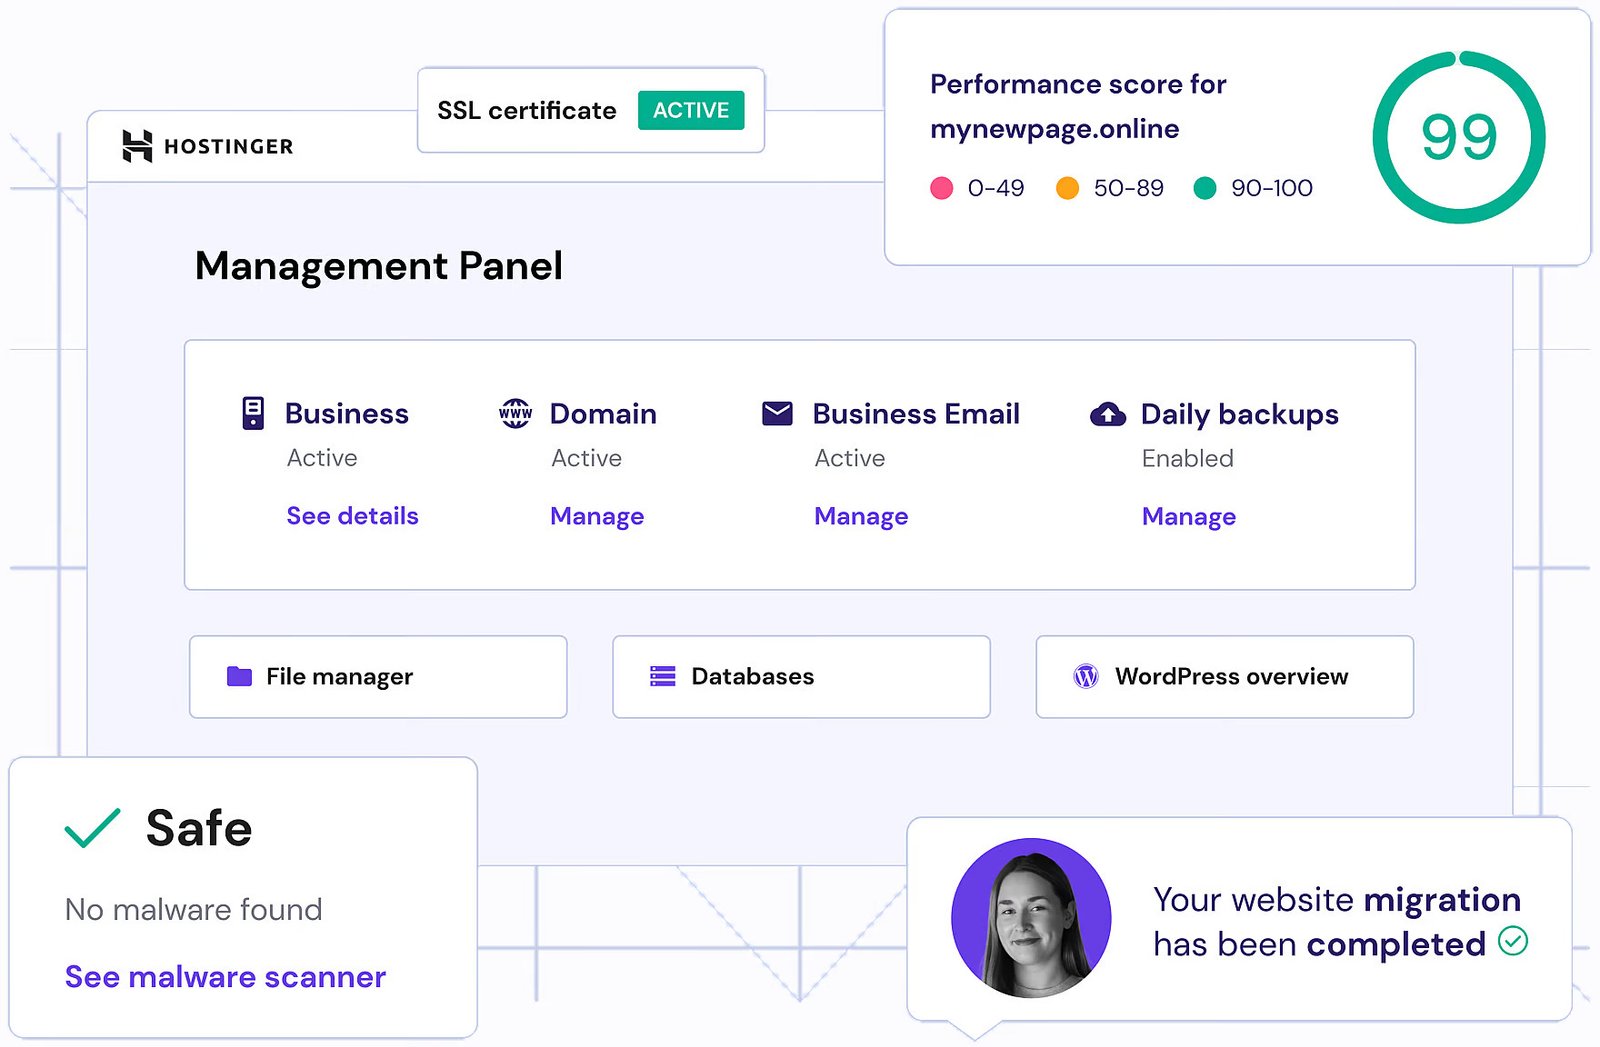Screen dimensions: 1600x1047
Task: Open Manage link under Domain
Action: [x=597, y=516]
